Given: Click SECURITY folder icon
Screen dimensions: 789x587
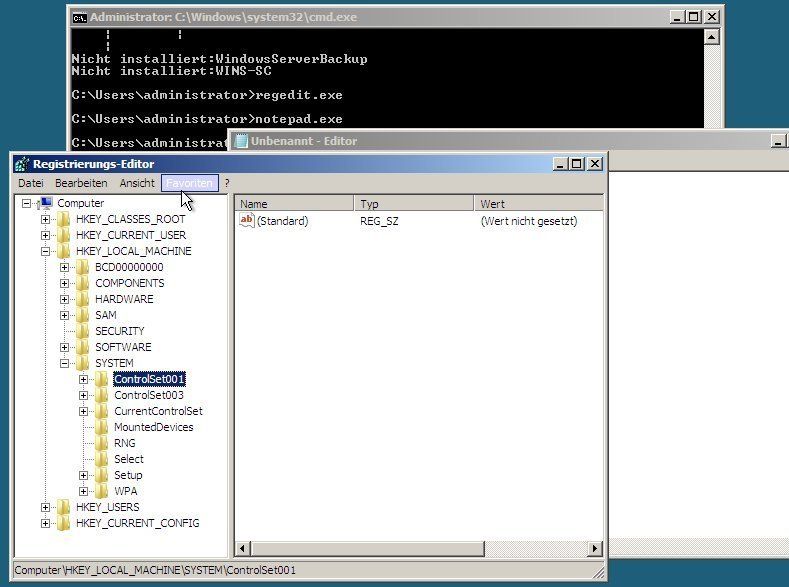Looking at the screenshot, I should click(83, 331).
